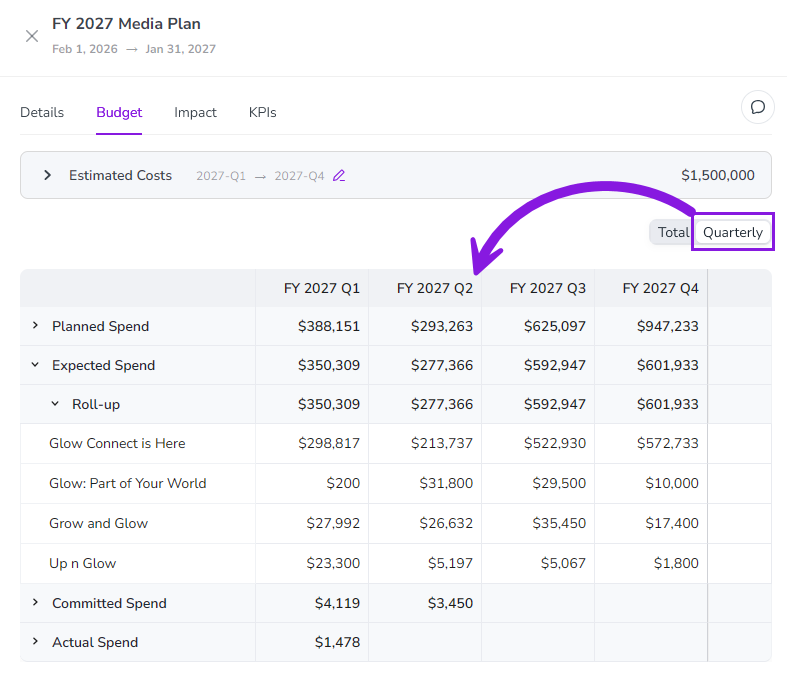Click Glow Connect Q2 value $213,737
The height and width of the screenshot is (680, 787).
442,444
